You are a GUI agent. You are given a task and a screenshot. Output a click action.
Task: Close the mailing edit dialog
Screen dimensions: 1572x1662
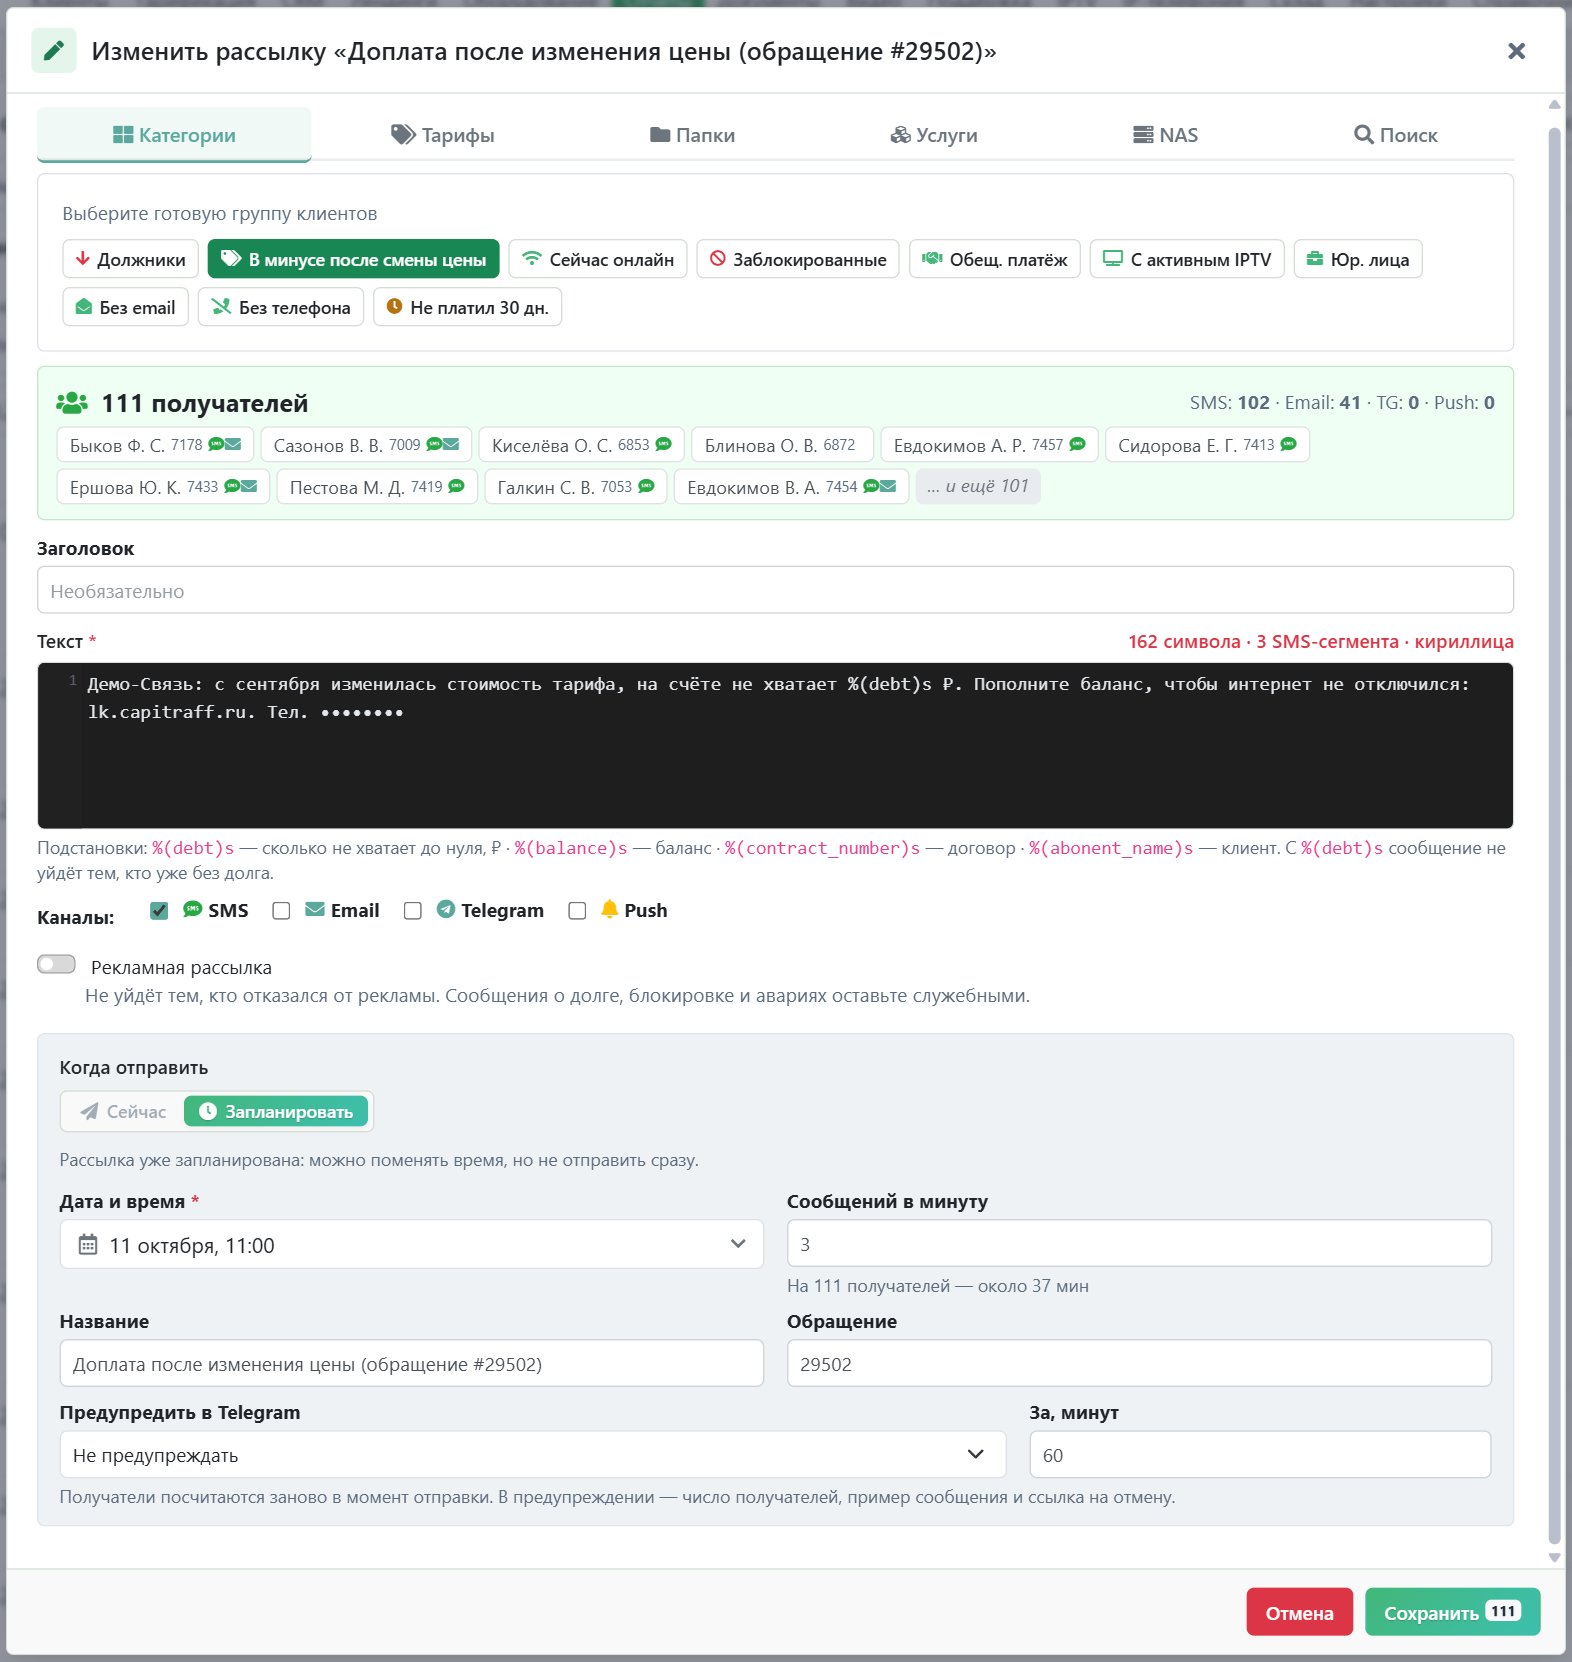click(x=1516, y=51)
